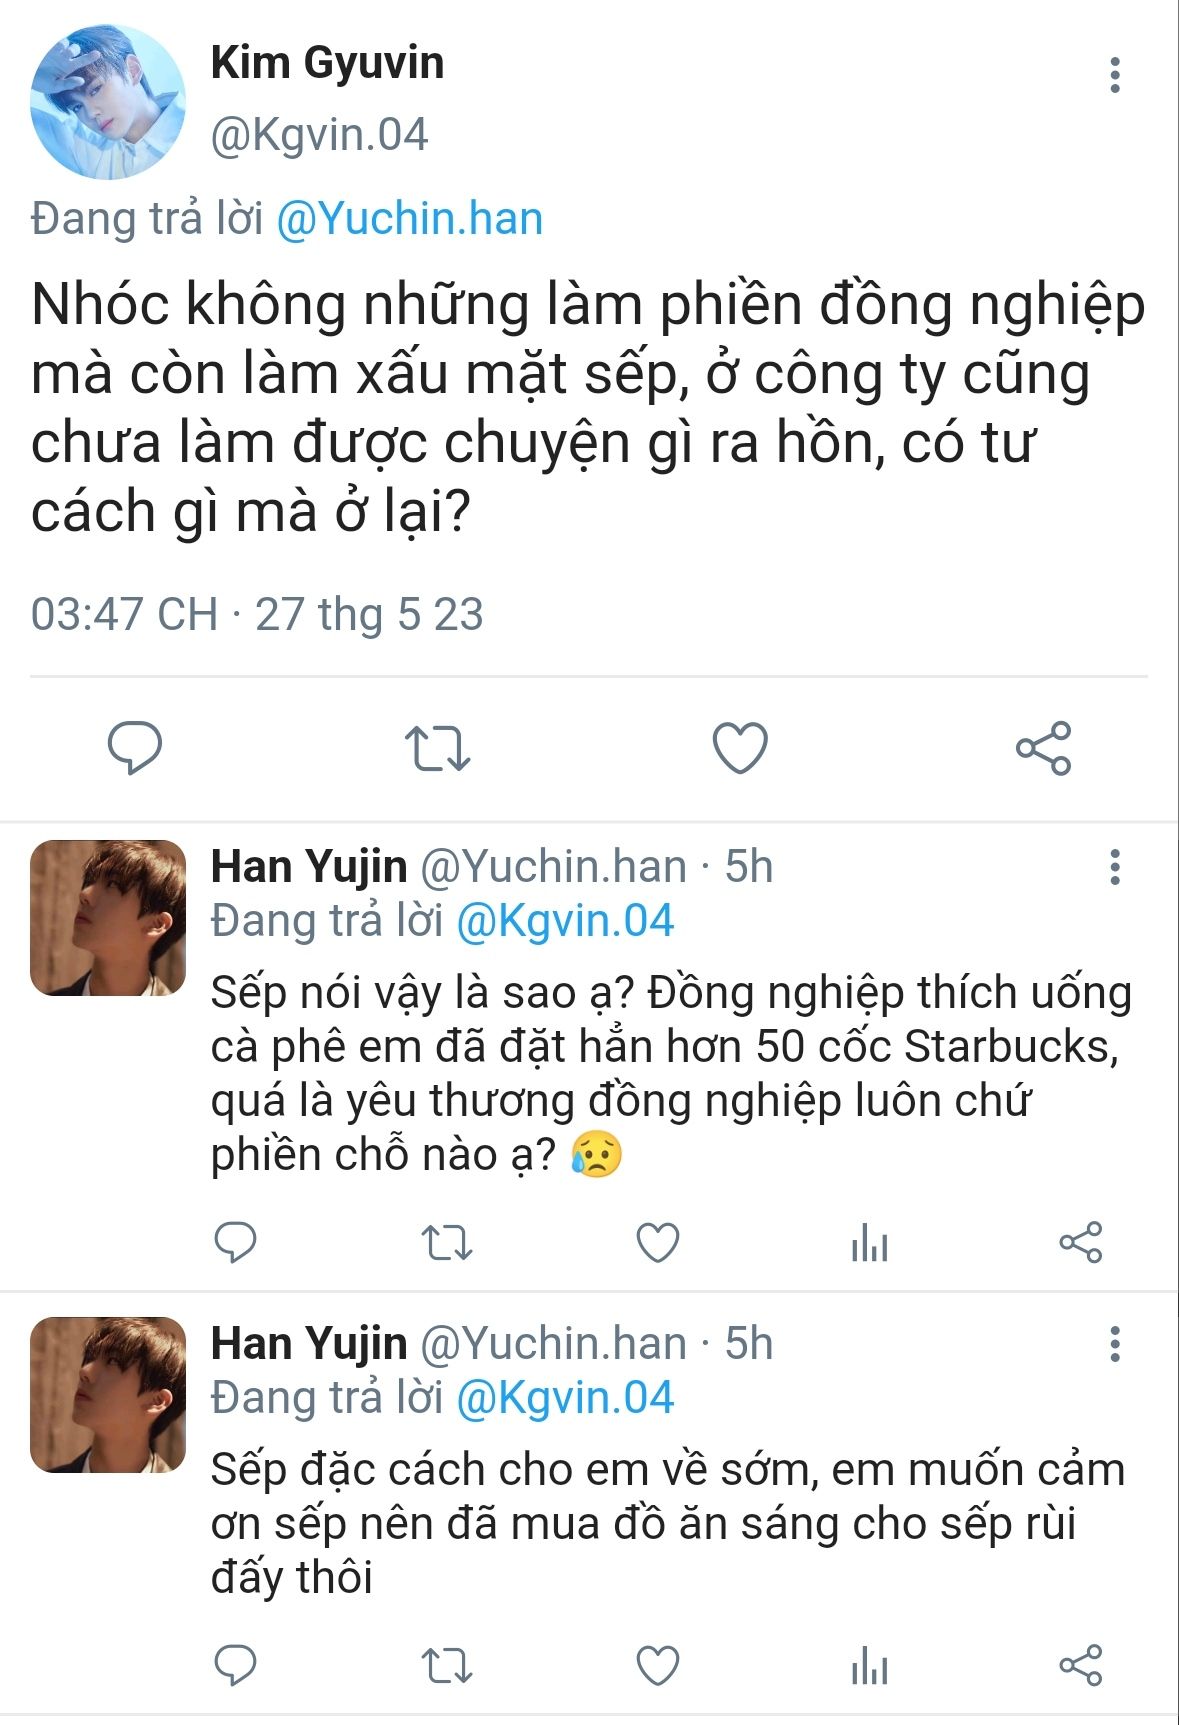The image size is (1179, 1725).
Task: Share Han Yujin's breakfast tweet
Action: [x=1080, y=1665]
